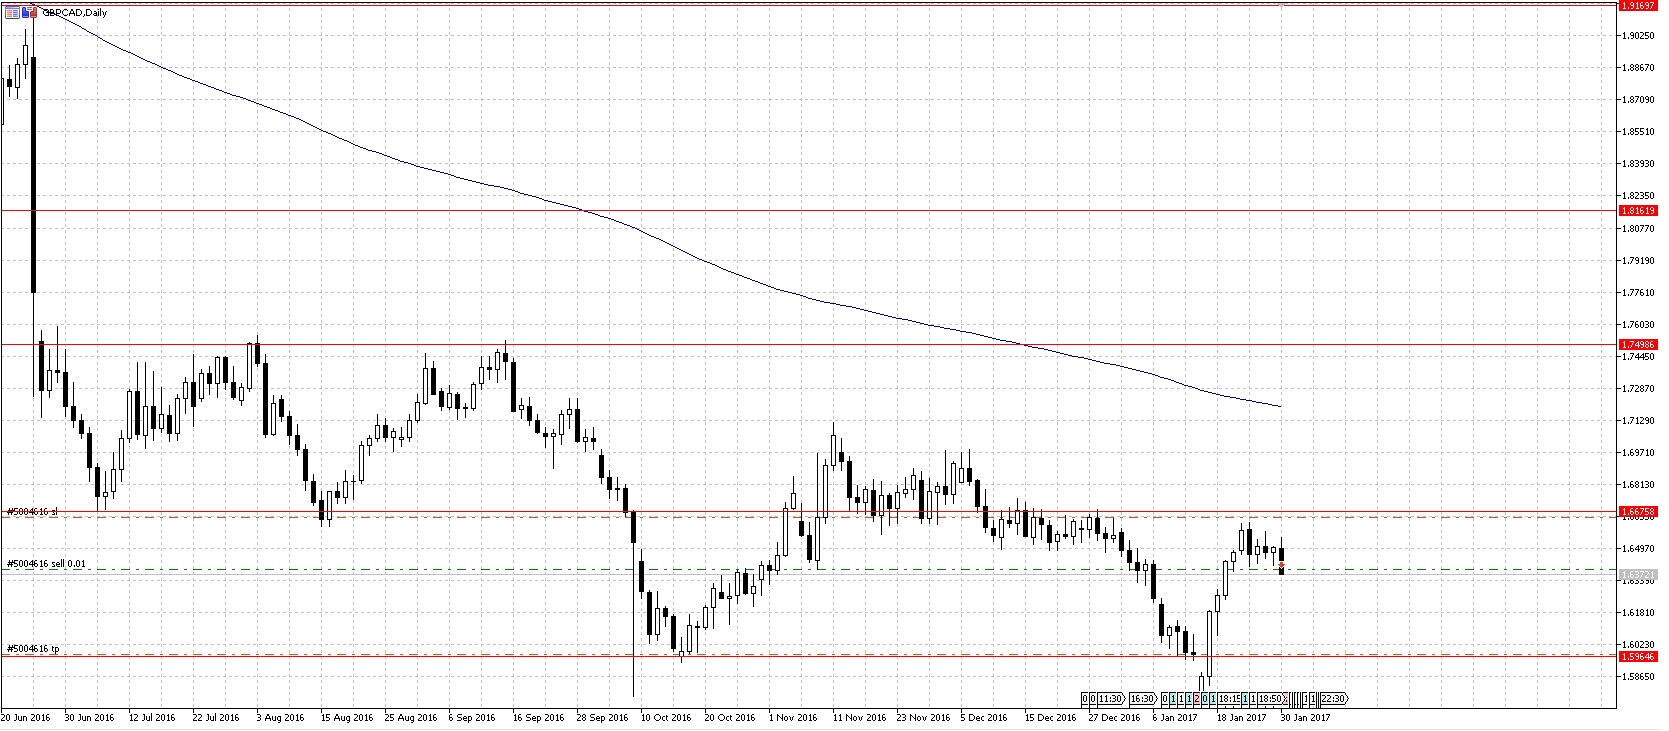
Task: Click the 1.81619 red price label
Action: pos(1639,211)
